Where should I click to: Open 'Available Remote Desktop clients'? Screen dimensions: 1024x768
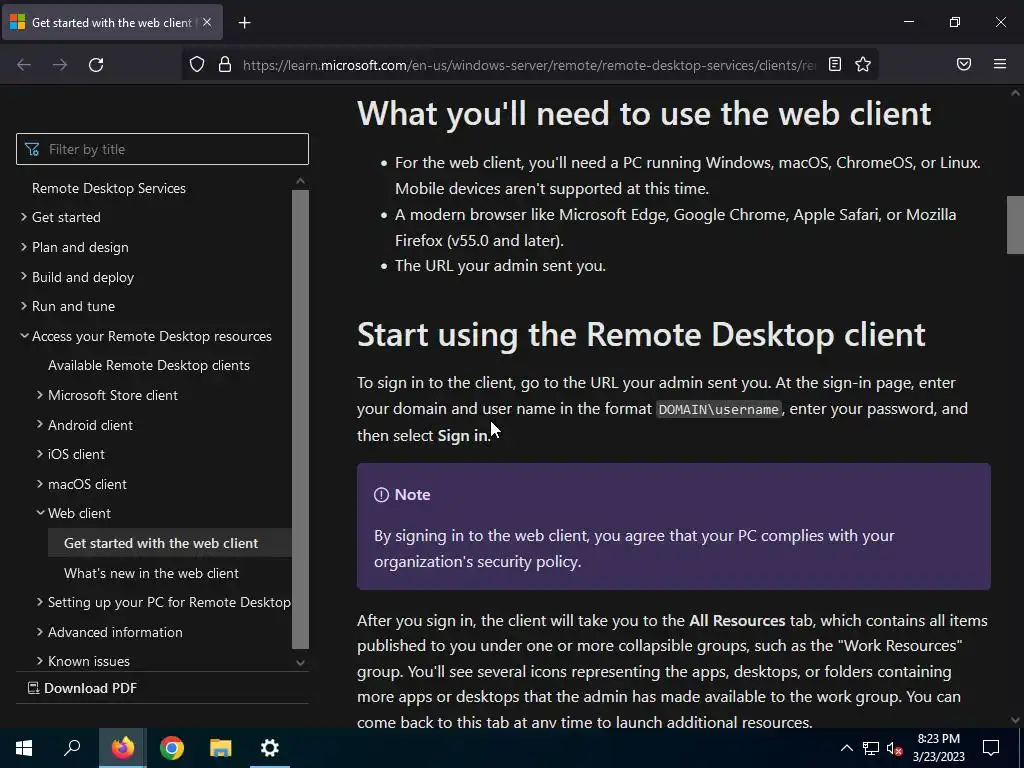pos(148,365)
